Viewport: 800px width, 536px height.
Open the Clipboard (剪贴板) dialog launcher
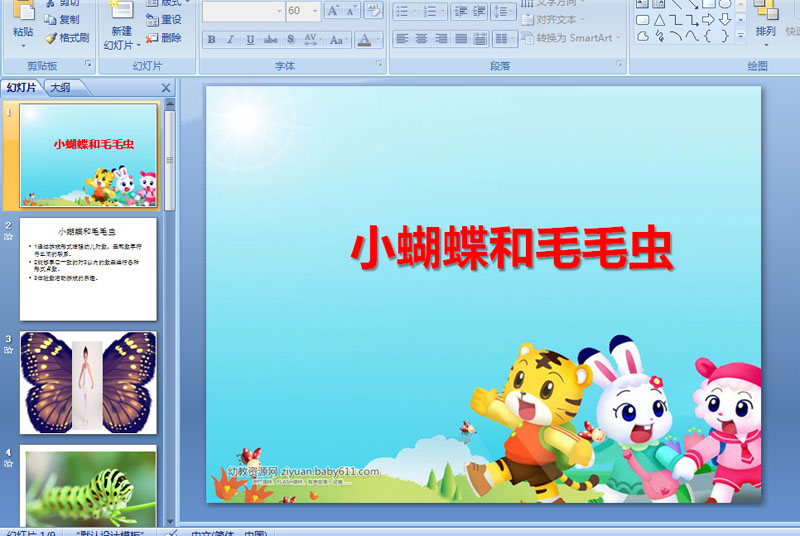click(x=88, y=64)
